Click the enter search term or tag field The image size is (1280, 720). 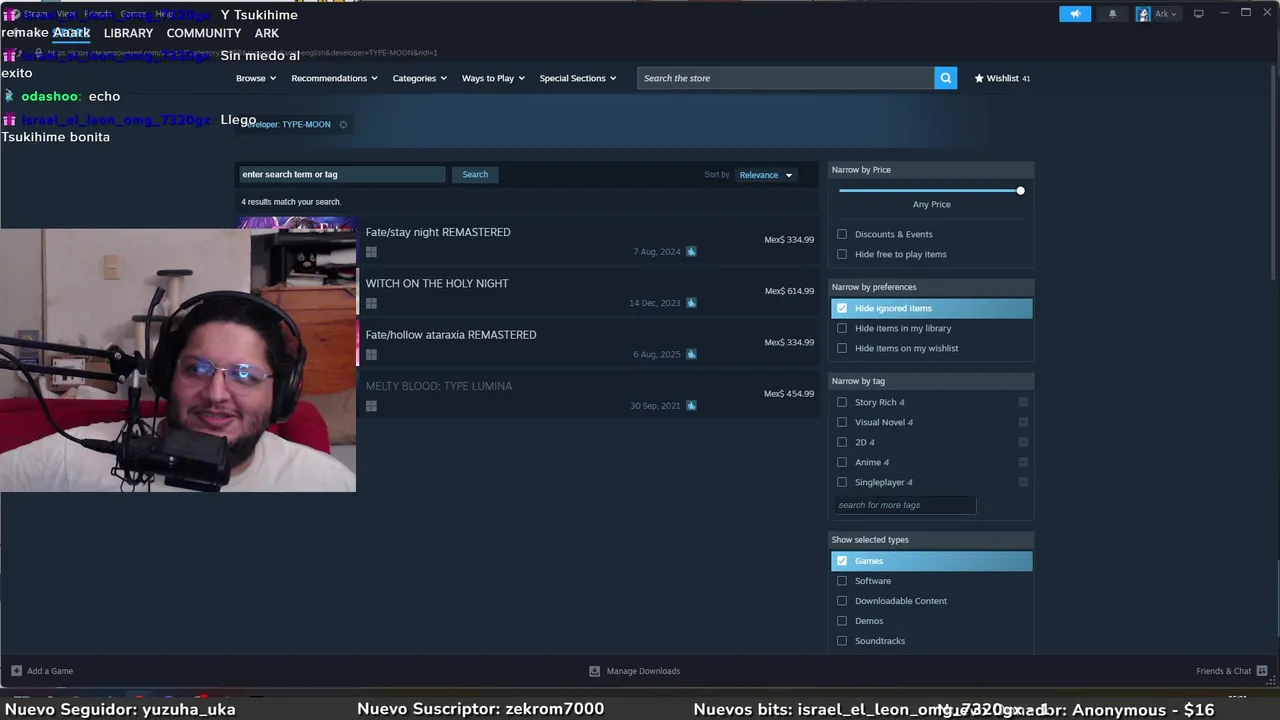[x=341, y=174]
